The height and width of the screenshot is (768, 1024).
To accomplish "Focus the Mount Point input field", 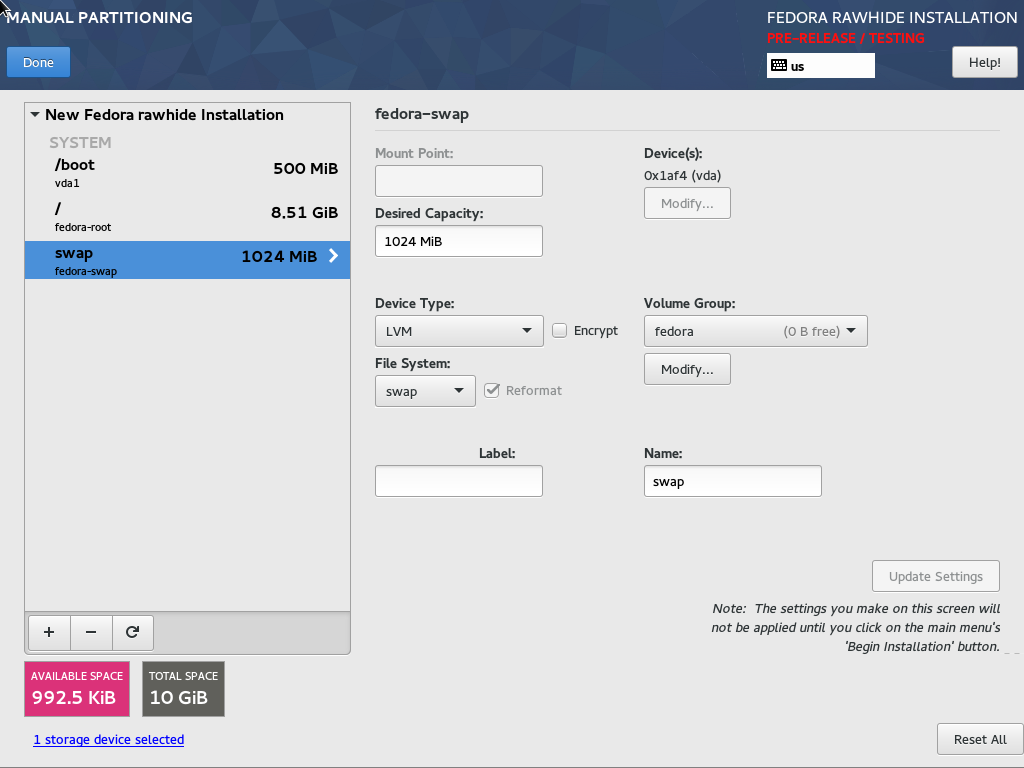I will (459, 181).
